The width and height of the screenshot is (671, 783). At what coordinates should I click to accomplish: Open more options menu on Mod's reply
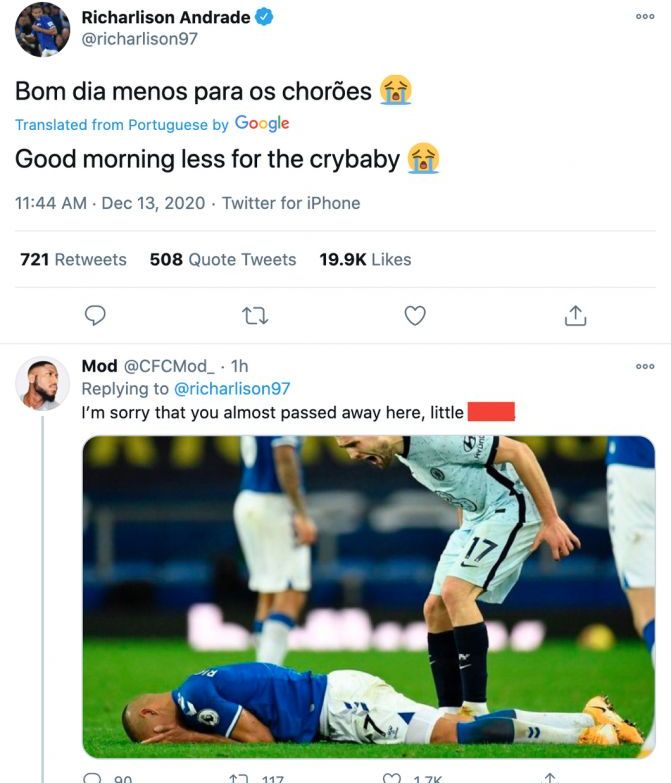tap(645, 367)
